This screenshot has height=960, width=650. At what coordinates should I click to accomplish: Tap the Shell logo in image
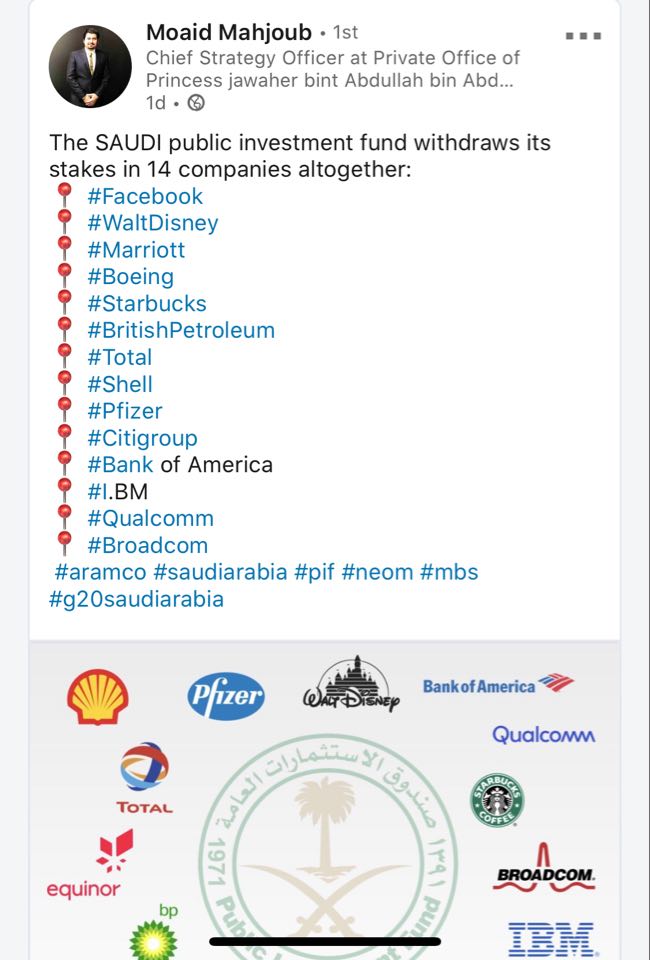pos(97,696)
